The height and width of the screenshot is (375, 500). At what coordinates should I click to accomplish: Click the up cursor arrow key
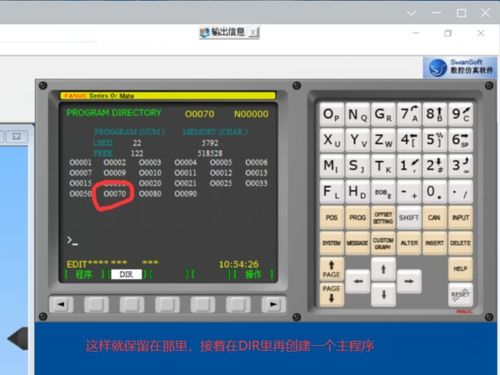coord(383,269)
